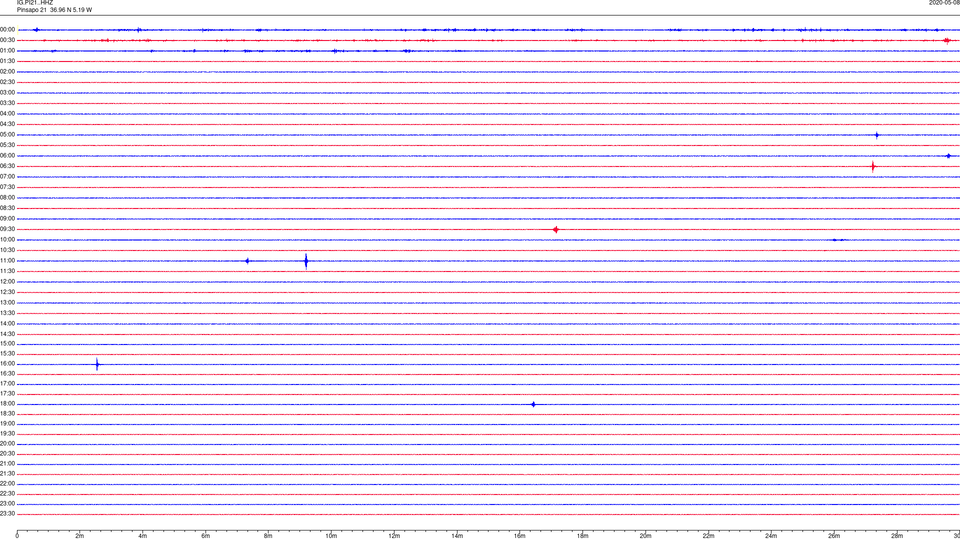Click the 18m tick label on the time axis
This screenshot has width=960, height=540.
583,536
